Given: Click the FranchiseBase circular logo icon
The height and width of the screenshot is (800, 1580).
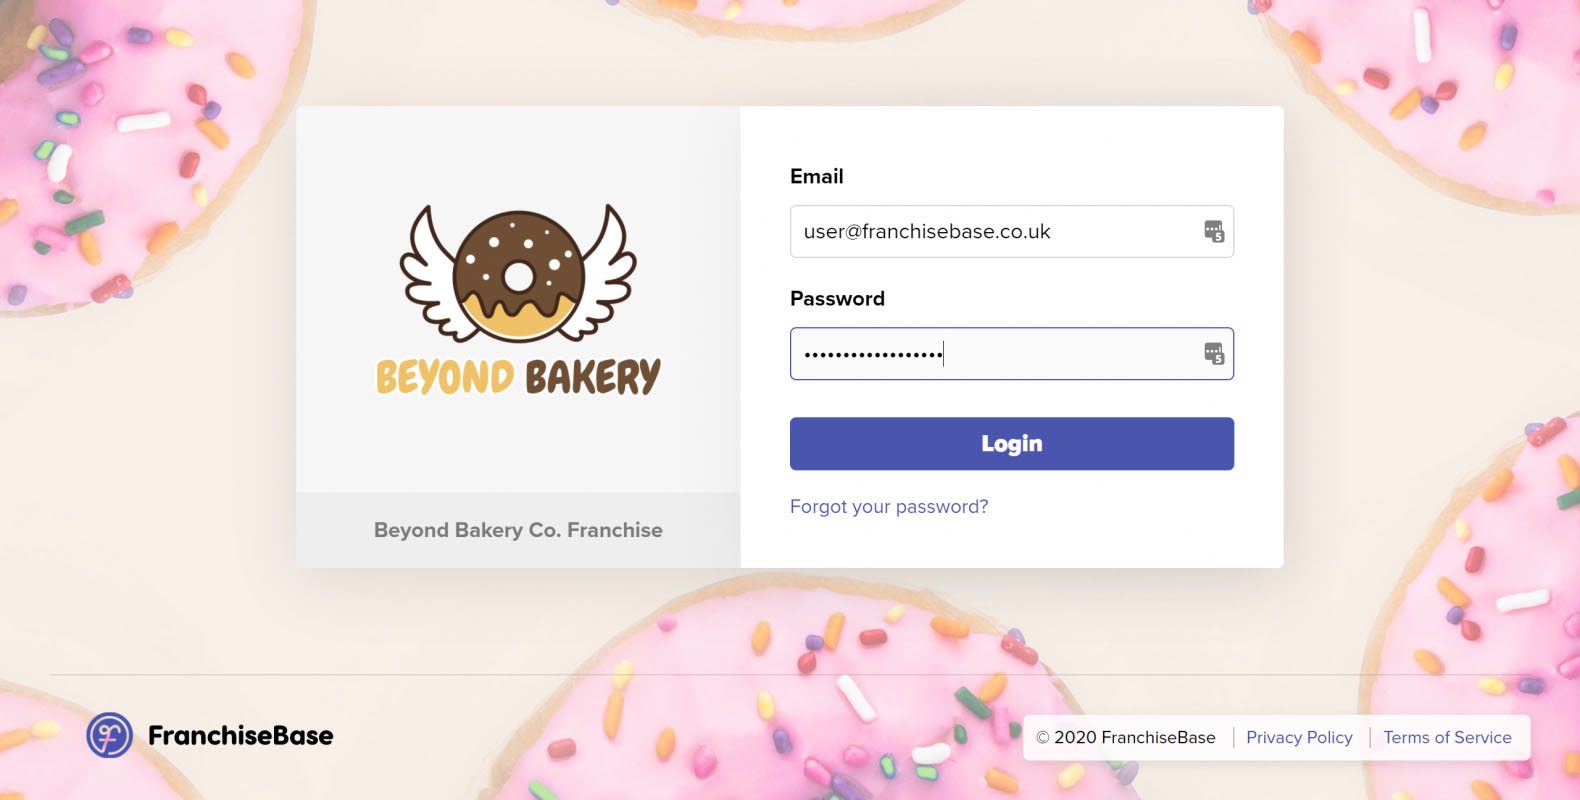Looking at the screenshot, I should pyautogui.click(x=110, y=735).
